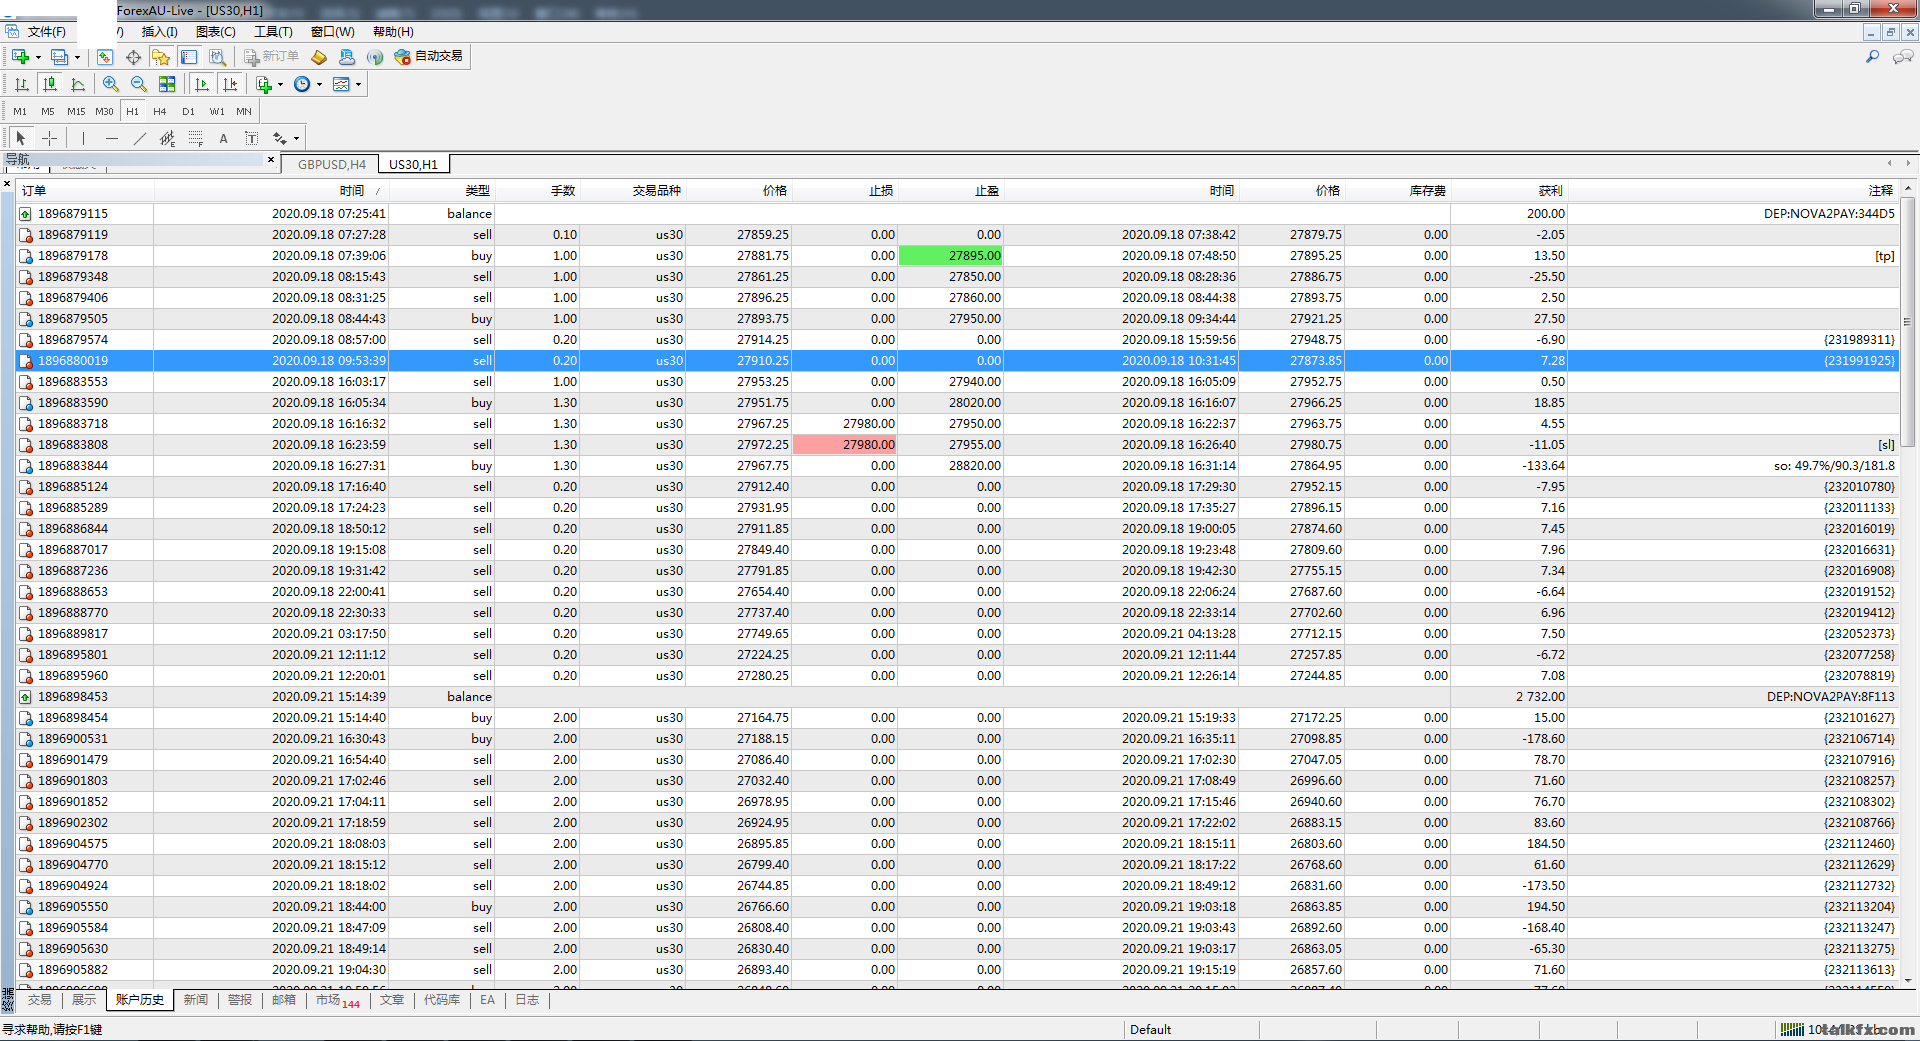This screenshot has width=1920, height=1041.
Task: Select order row 1896883844
Action: click(x=958, y=466)
